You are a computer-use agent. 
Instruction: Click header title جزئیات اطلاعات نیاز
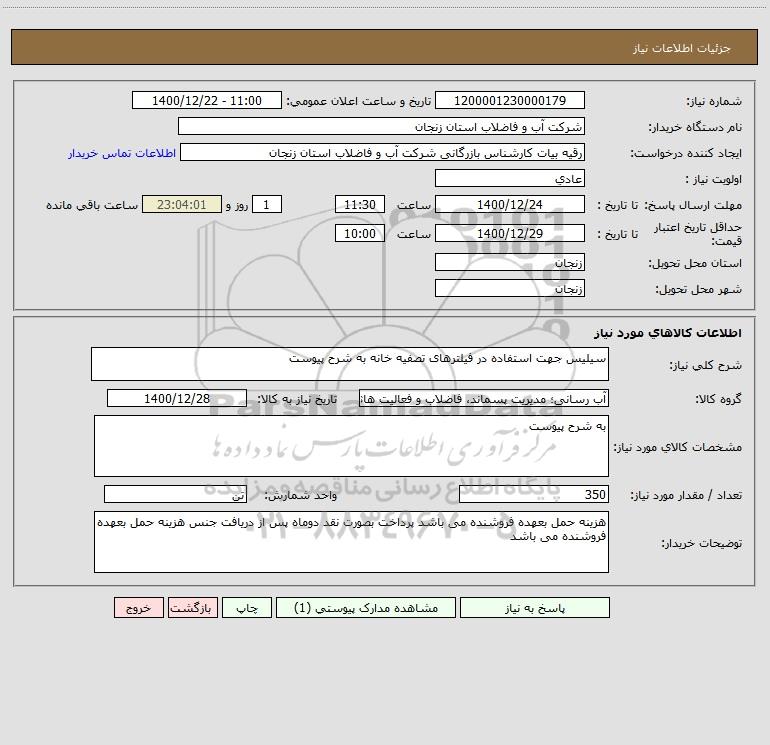point(682,48)
